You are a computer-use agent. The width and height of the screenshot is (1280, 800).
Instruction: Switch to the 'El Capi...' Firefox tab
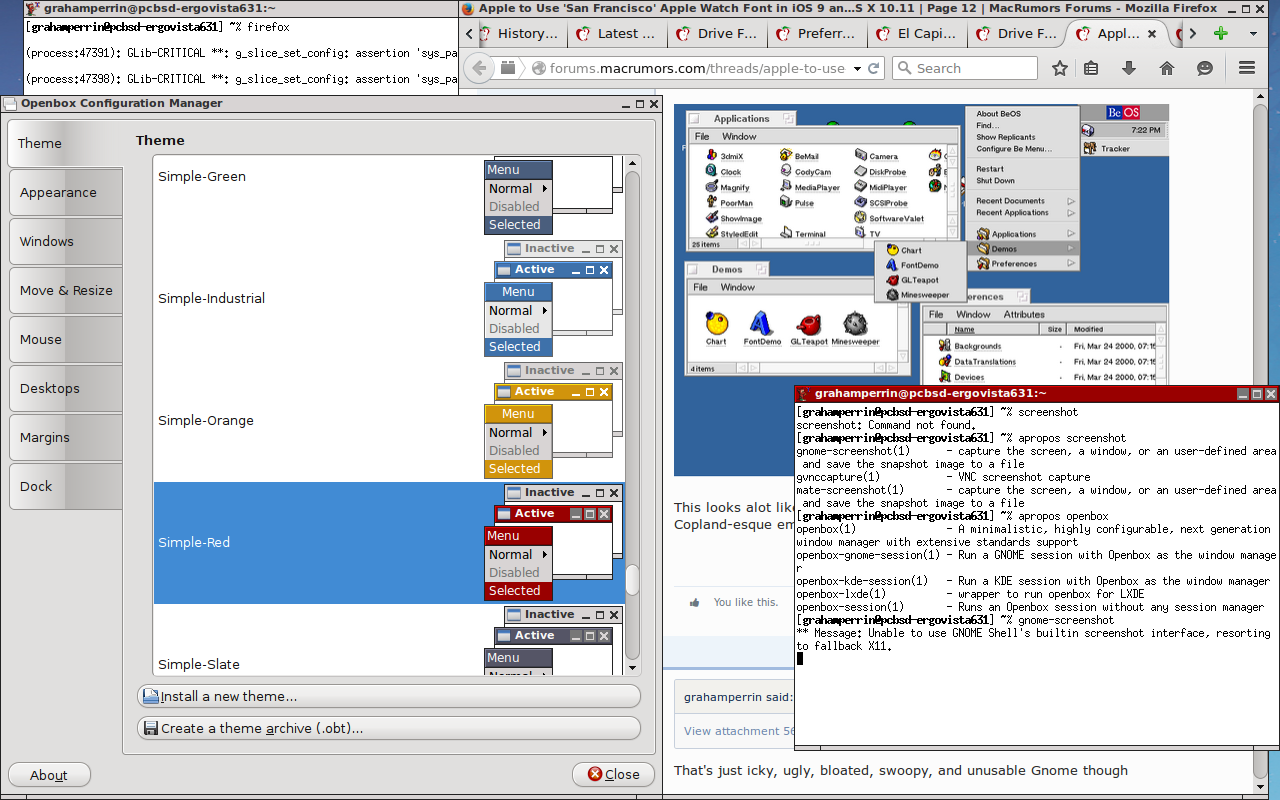[x=916, y=33]
